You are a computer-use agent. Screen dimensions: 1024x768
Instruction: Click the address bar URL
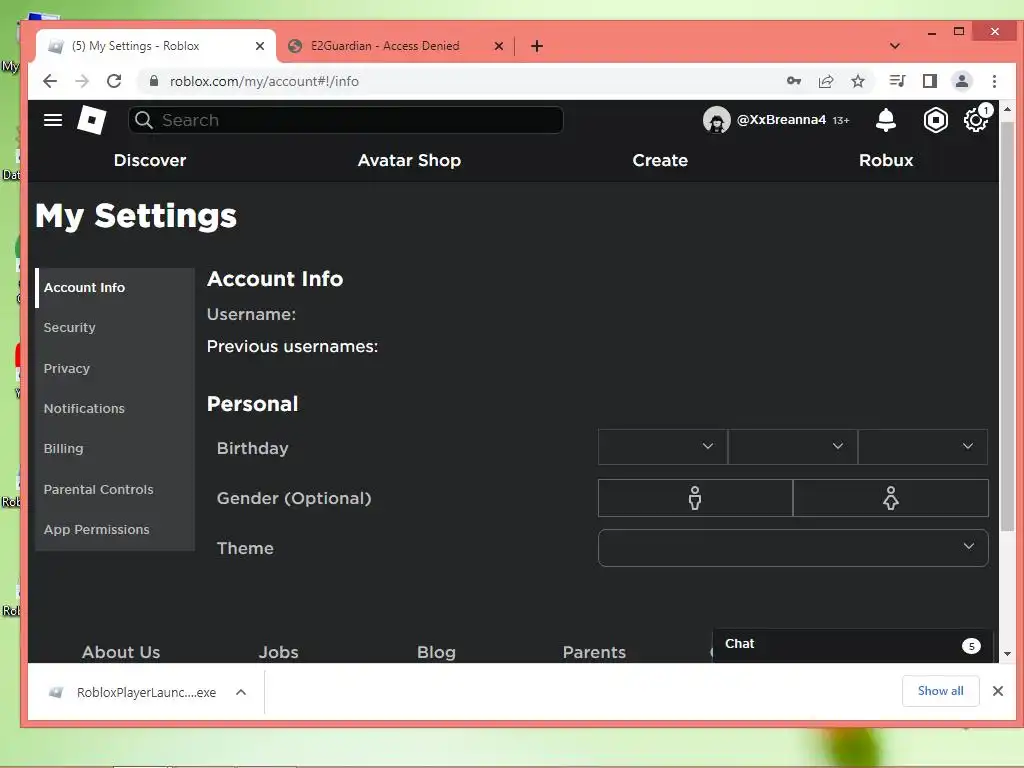264,81
